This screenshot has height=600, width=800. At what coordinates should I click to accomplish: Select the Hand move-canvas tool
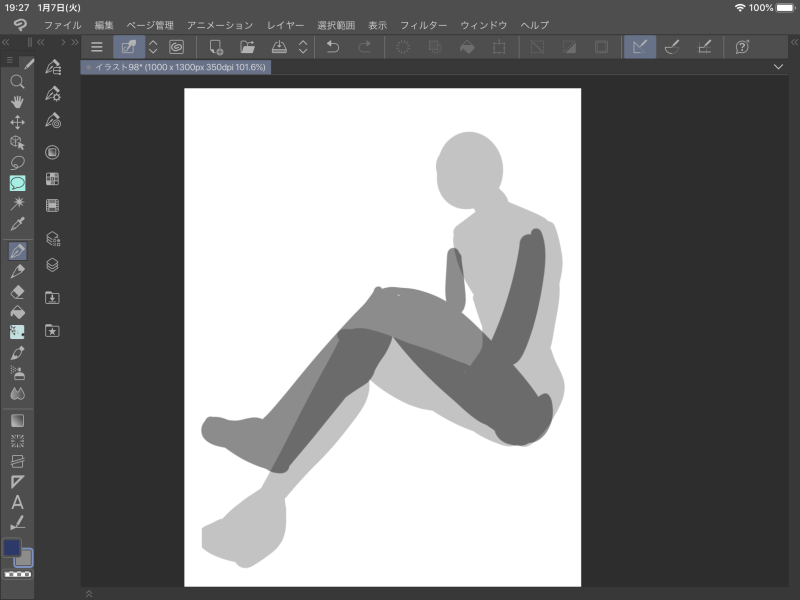(17, 102)
